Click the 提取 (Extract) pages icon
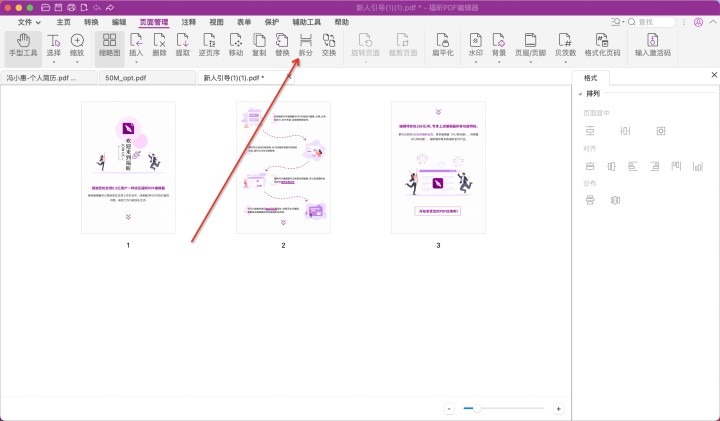 [x=184, y=44]
